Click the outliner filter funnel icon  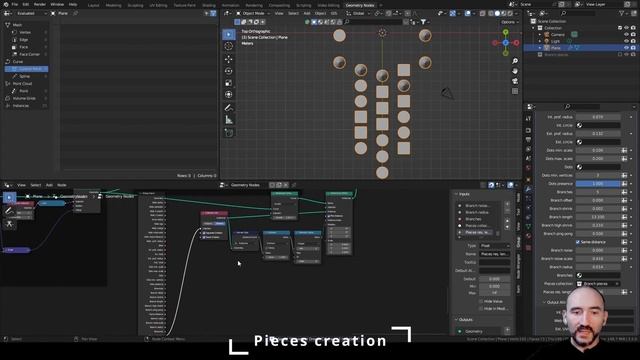pyautogui.click(x=622, y=13)
